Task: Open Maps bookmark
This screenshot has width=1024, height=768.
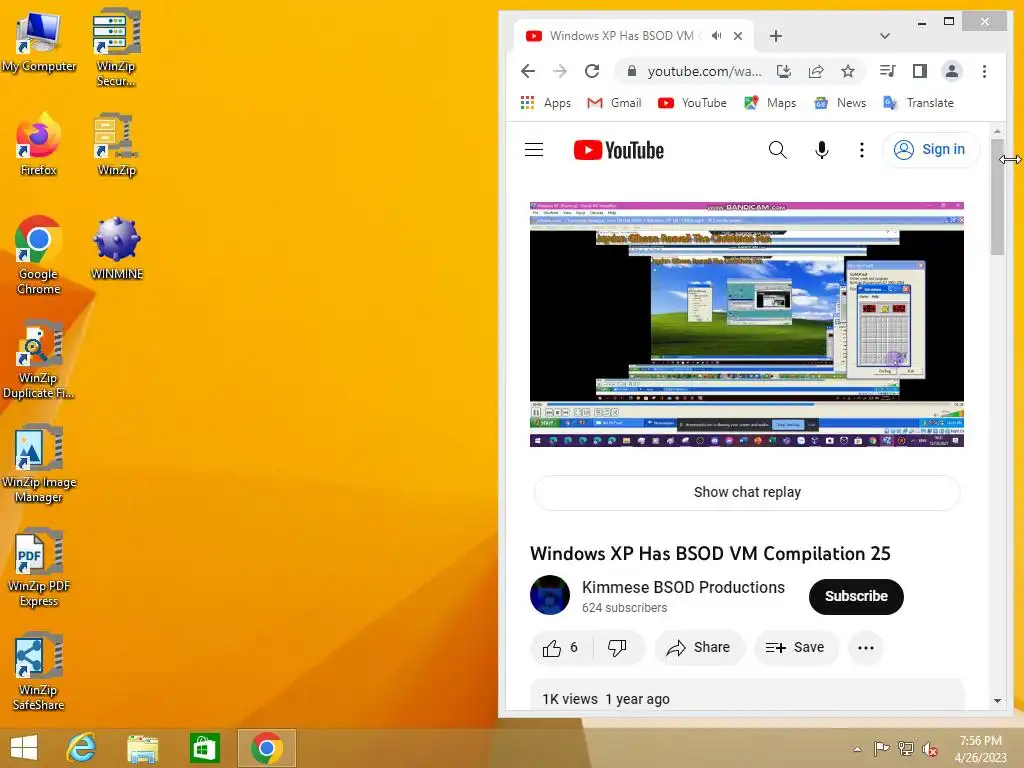Action: tap(770, 103)
